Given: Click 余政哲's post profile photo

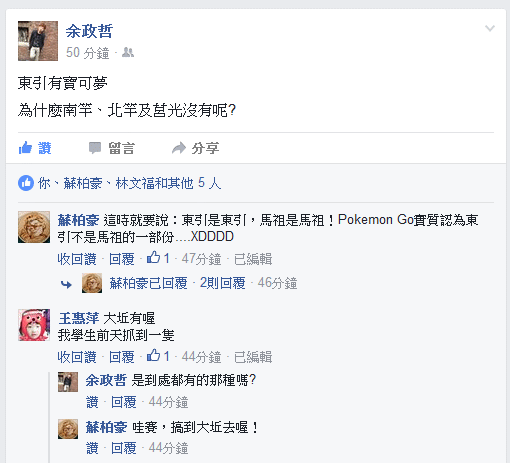Looking at the screenshot, I should (38, 41).
